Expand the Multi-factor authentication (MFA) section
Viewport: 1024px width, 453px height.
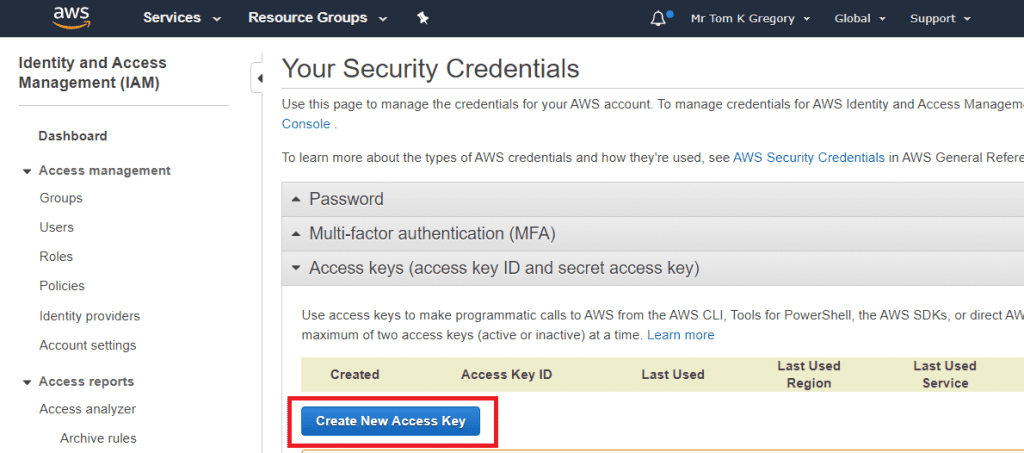pyautogui.click(x=432, y=234)
